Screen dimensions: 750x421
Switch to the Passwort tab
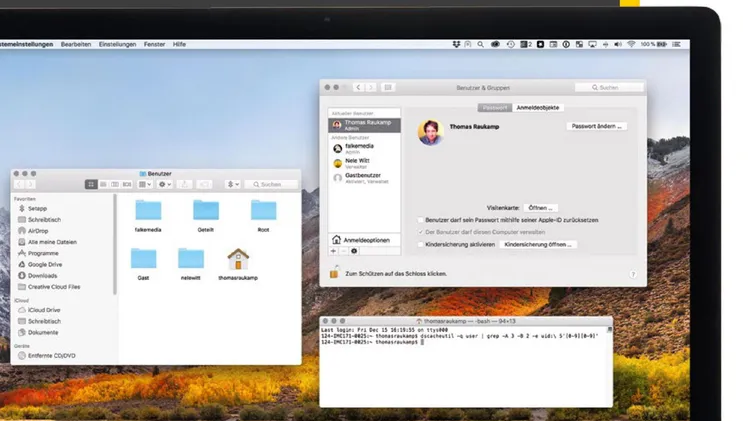pyautogui.click(x=495, y=108)
